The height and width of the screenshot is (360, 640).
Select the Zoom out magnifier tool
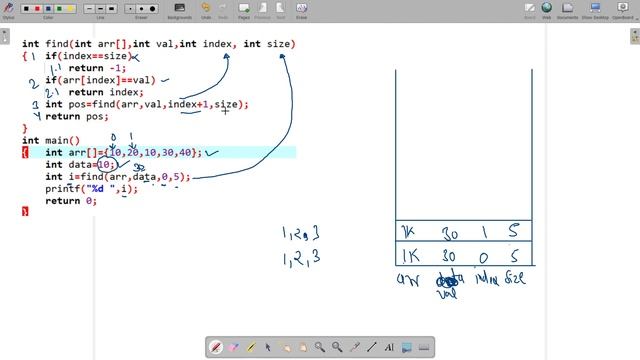click(x=337, y=347)
